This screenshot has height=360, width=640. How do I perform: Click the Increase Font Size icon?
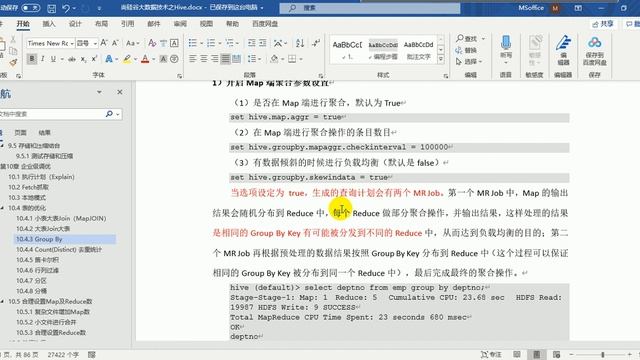coord(104,43)
